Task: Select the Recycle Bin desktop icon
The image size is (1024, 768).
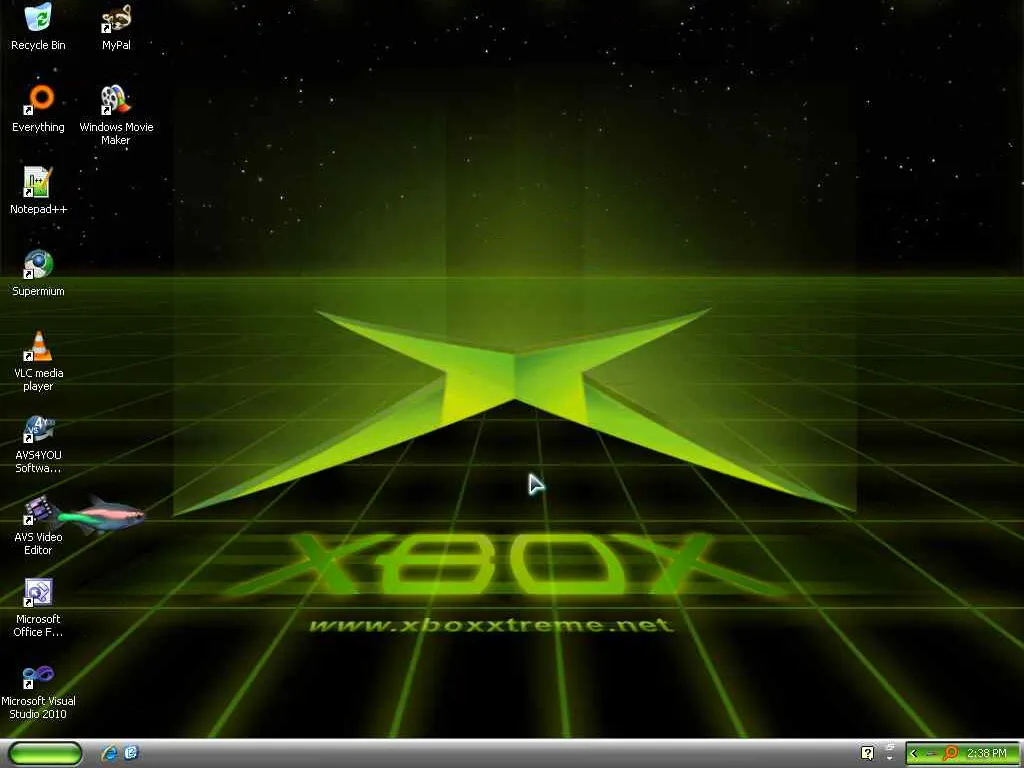Action: click(x=38, y=27)
